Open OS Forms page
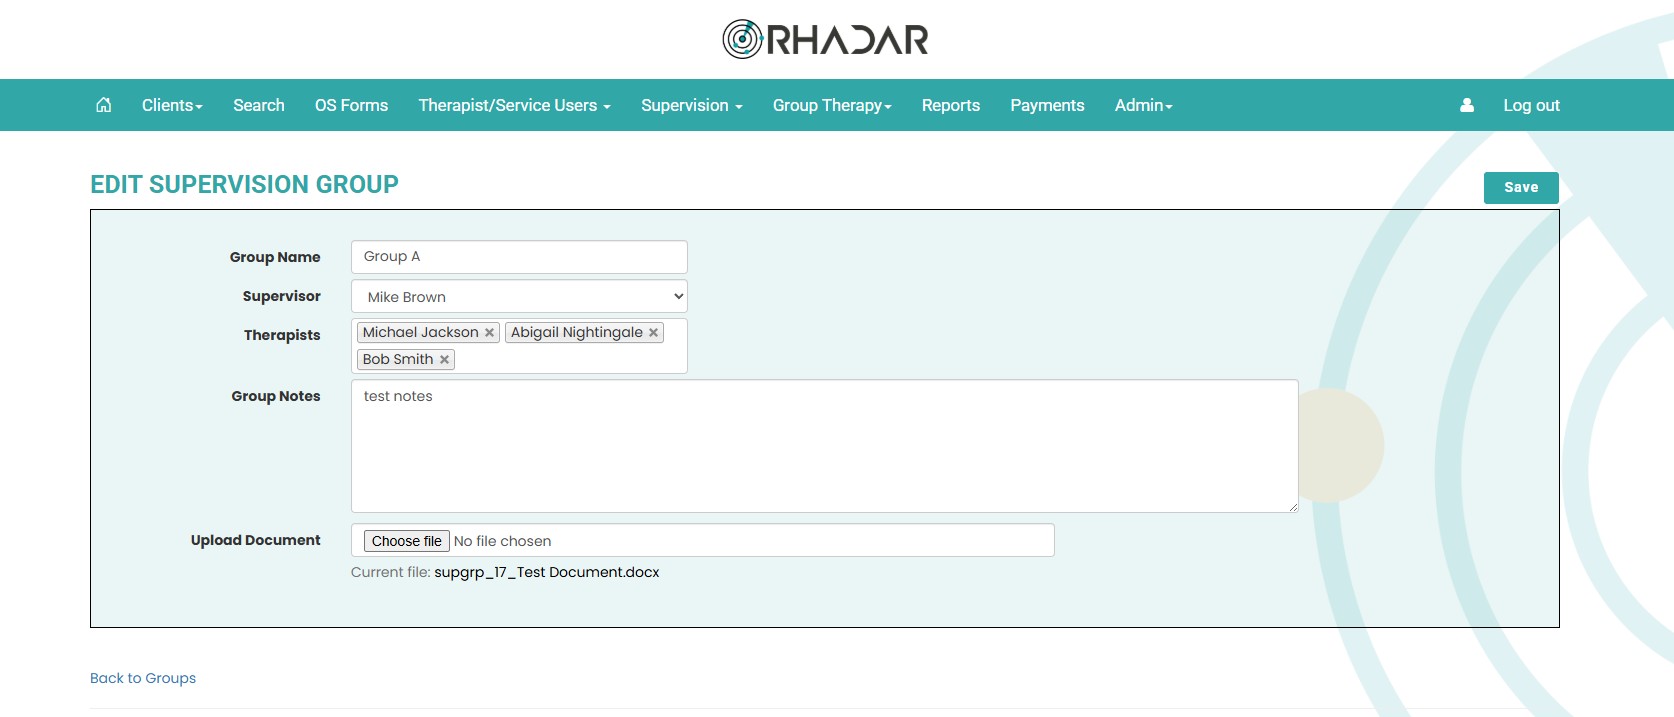 351,105
